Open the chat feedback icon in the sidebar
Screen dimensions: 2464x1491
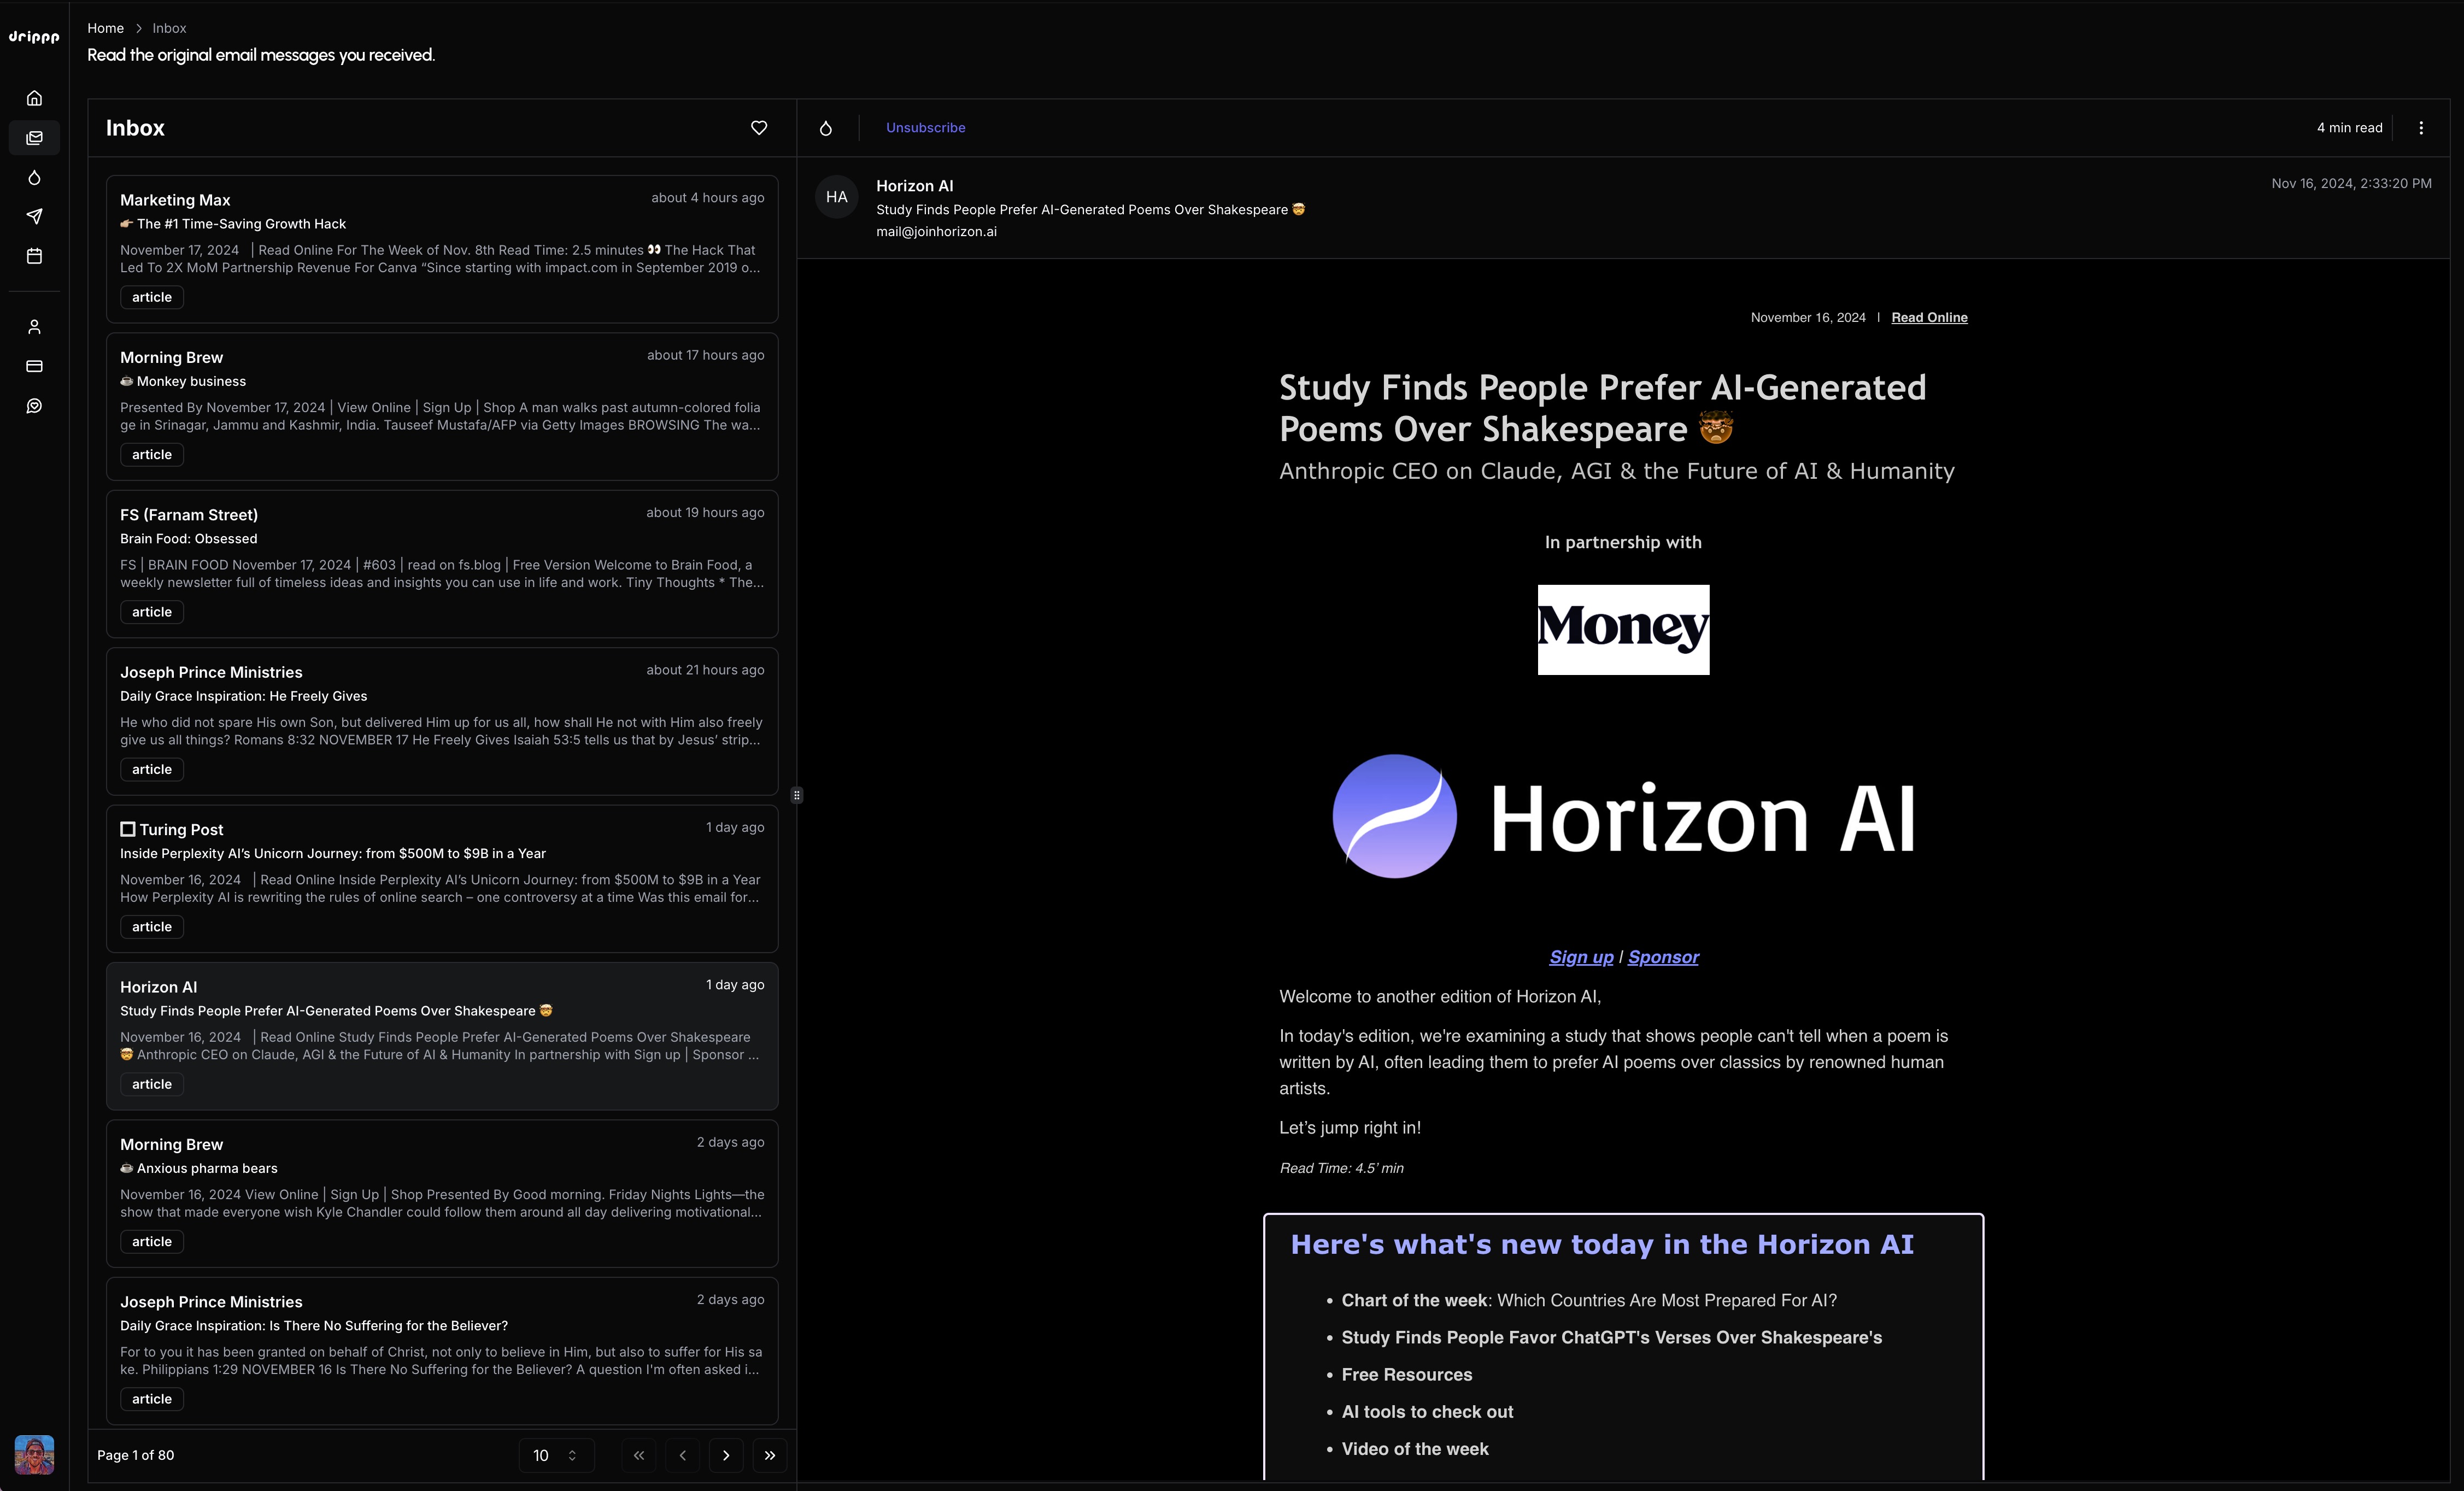(x=34, y=406)
